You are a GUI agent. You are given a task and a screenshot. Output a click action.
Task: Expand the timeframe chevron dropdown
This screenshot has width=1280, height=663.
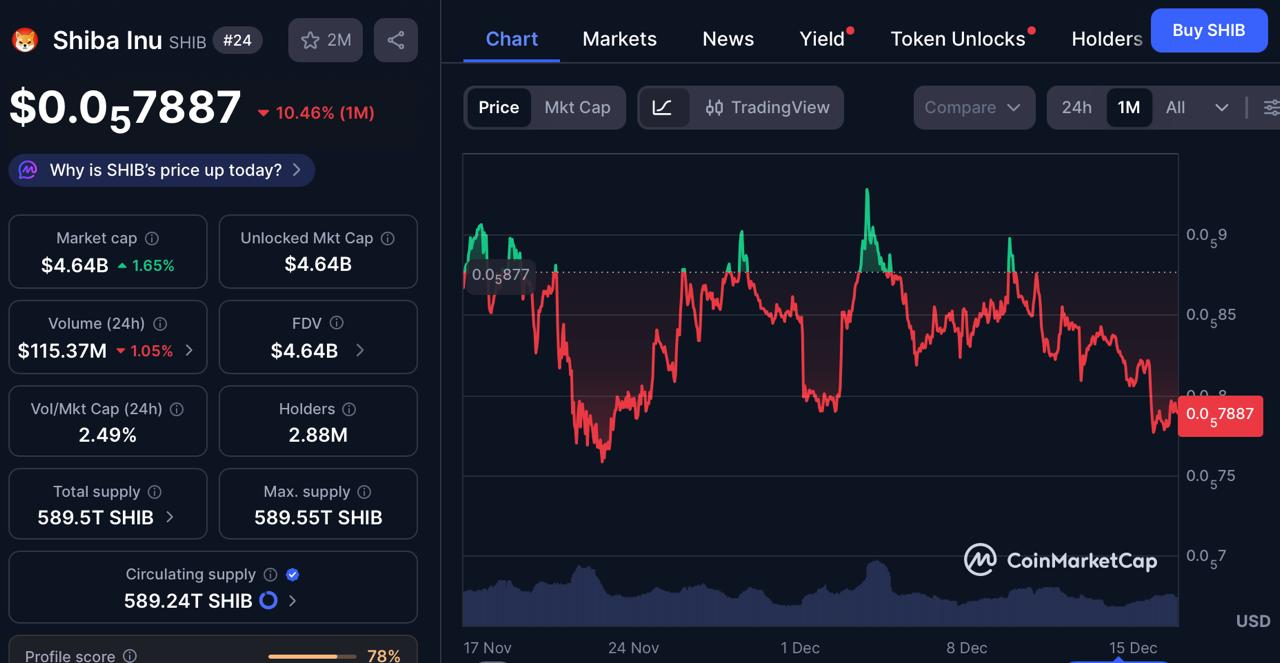click(x=1222, y=107)
